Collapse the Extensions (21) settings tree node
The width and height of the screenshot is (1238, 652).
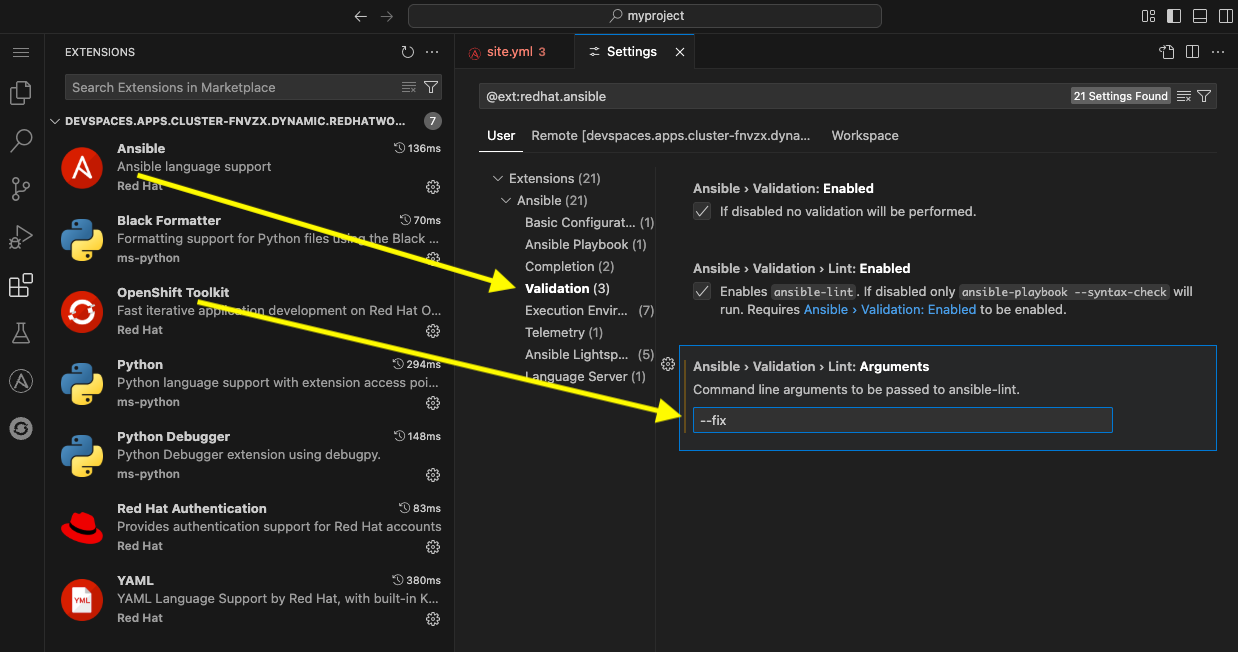click(497, 178)
